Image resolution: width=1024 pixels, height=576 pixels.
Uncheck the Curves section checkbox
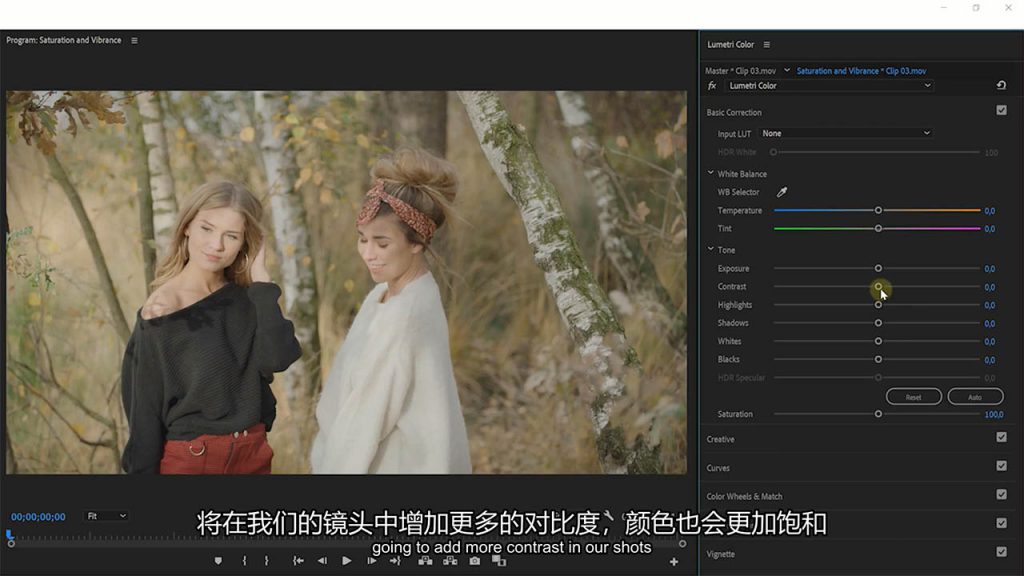click(x=1001, y=466)
